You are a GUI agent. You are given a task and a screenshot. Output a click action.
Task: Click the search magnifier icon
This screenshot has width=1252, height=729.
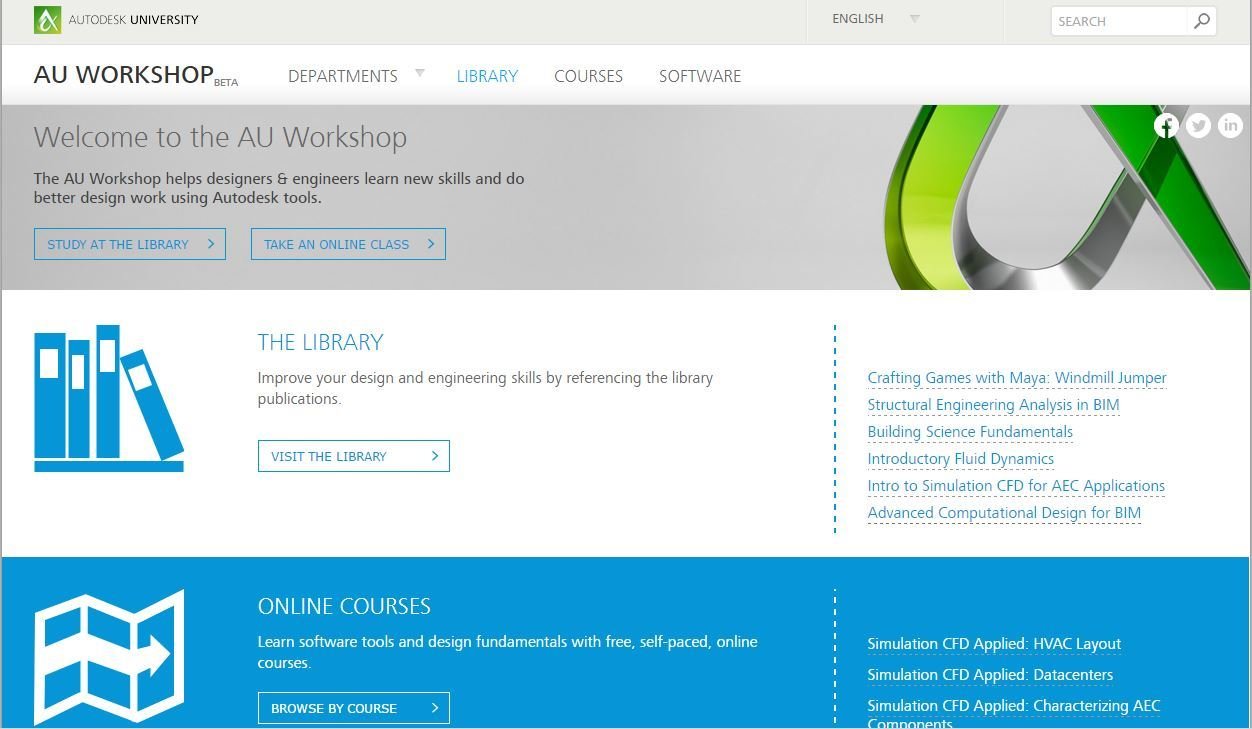point(1201,20)
